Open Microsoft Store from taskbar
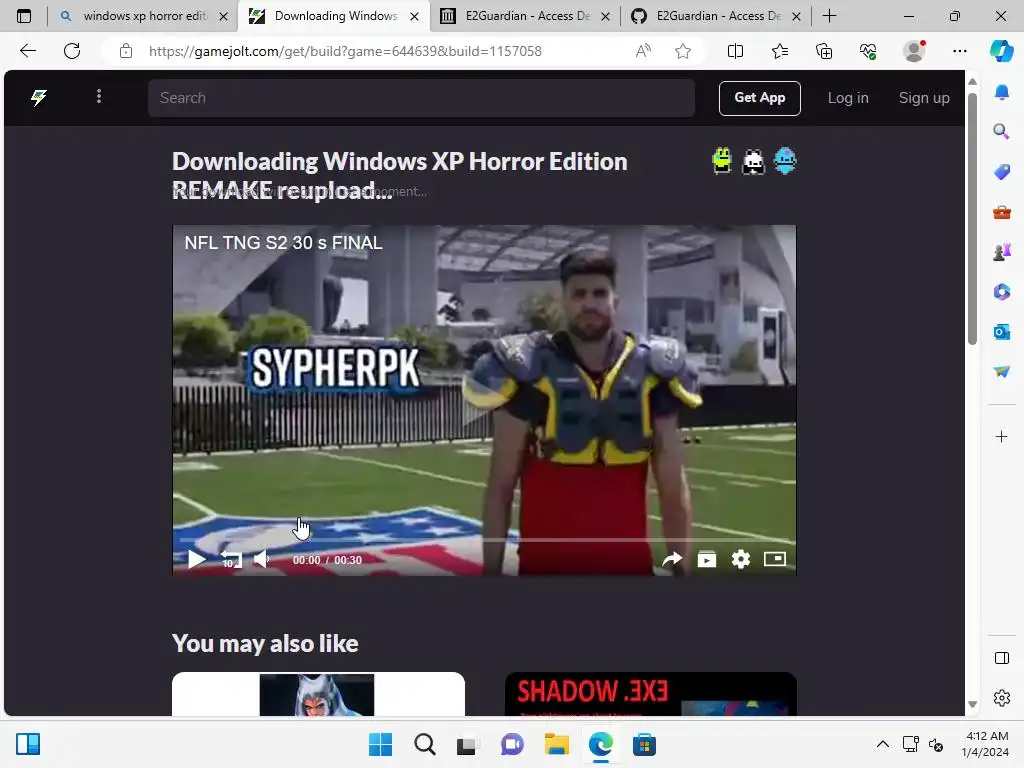1024x768 pixels. pyautogui.click(x=644, y=744)
